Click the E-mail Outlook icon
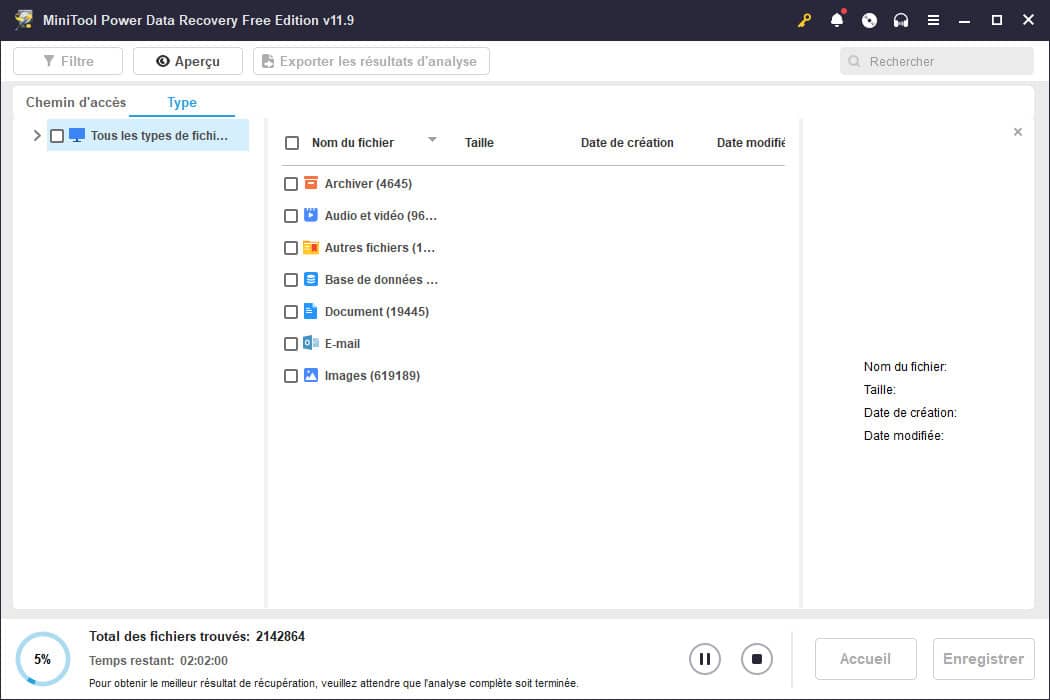The width and height of the screenshot is (1050, 700). (310, 343)
